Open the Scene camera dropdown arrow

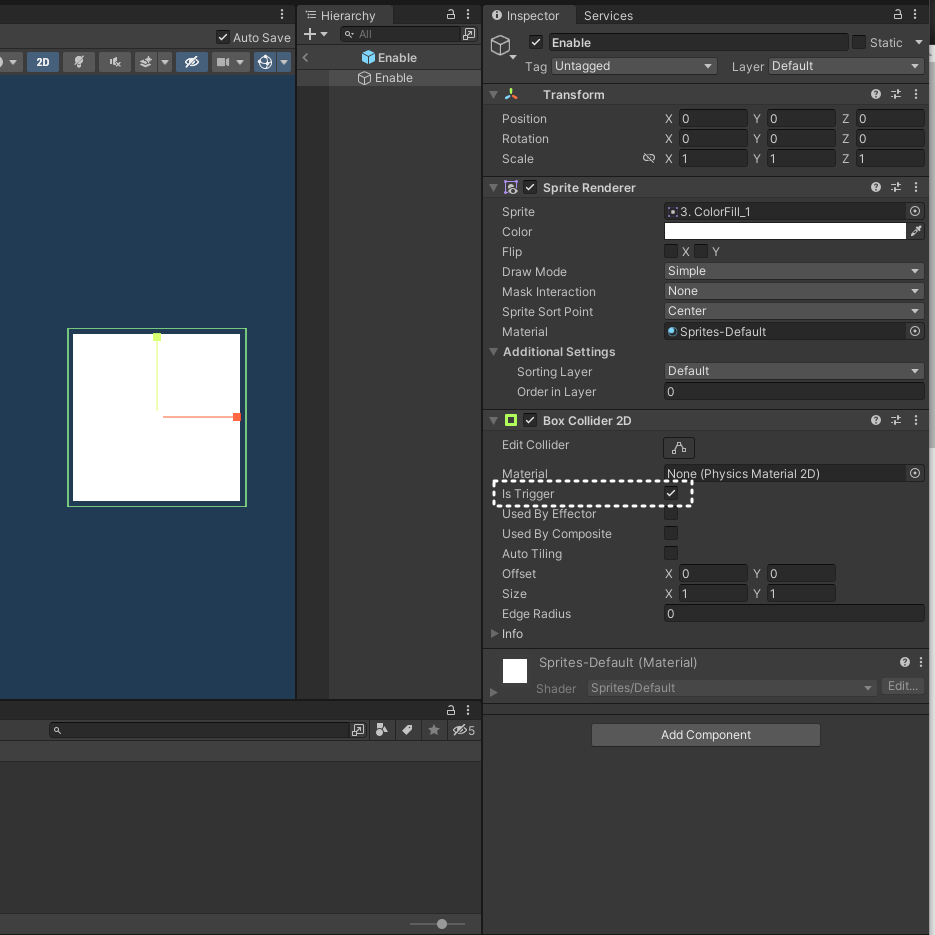[x=240, y=62]
